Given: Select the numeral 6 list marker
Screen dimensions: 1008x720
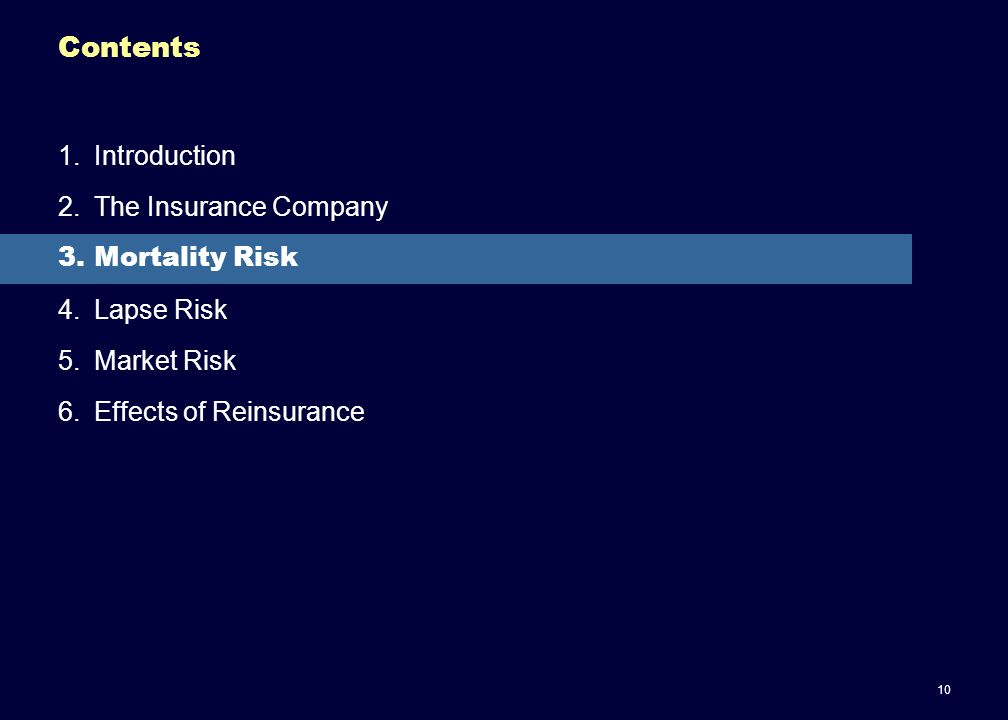Looking at the screenshot, I should coord(68,411).
